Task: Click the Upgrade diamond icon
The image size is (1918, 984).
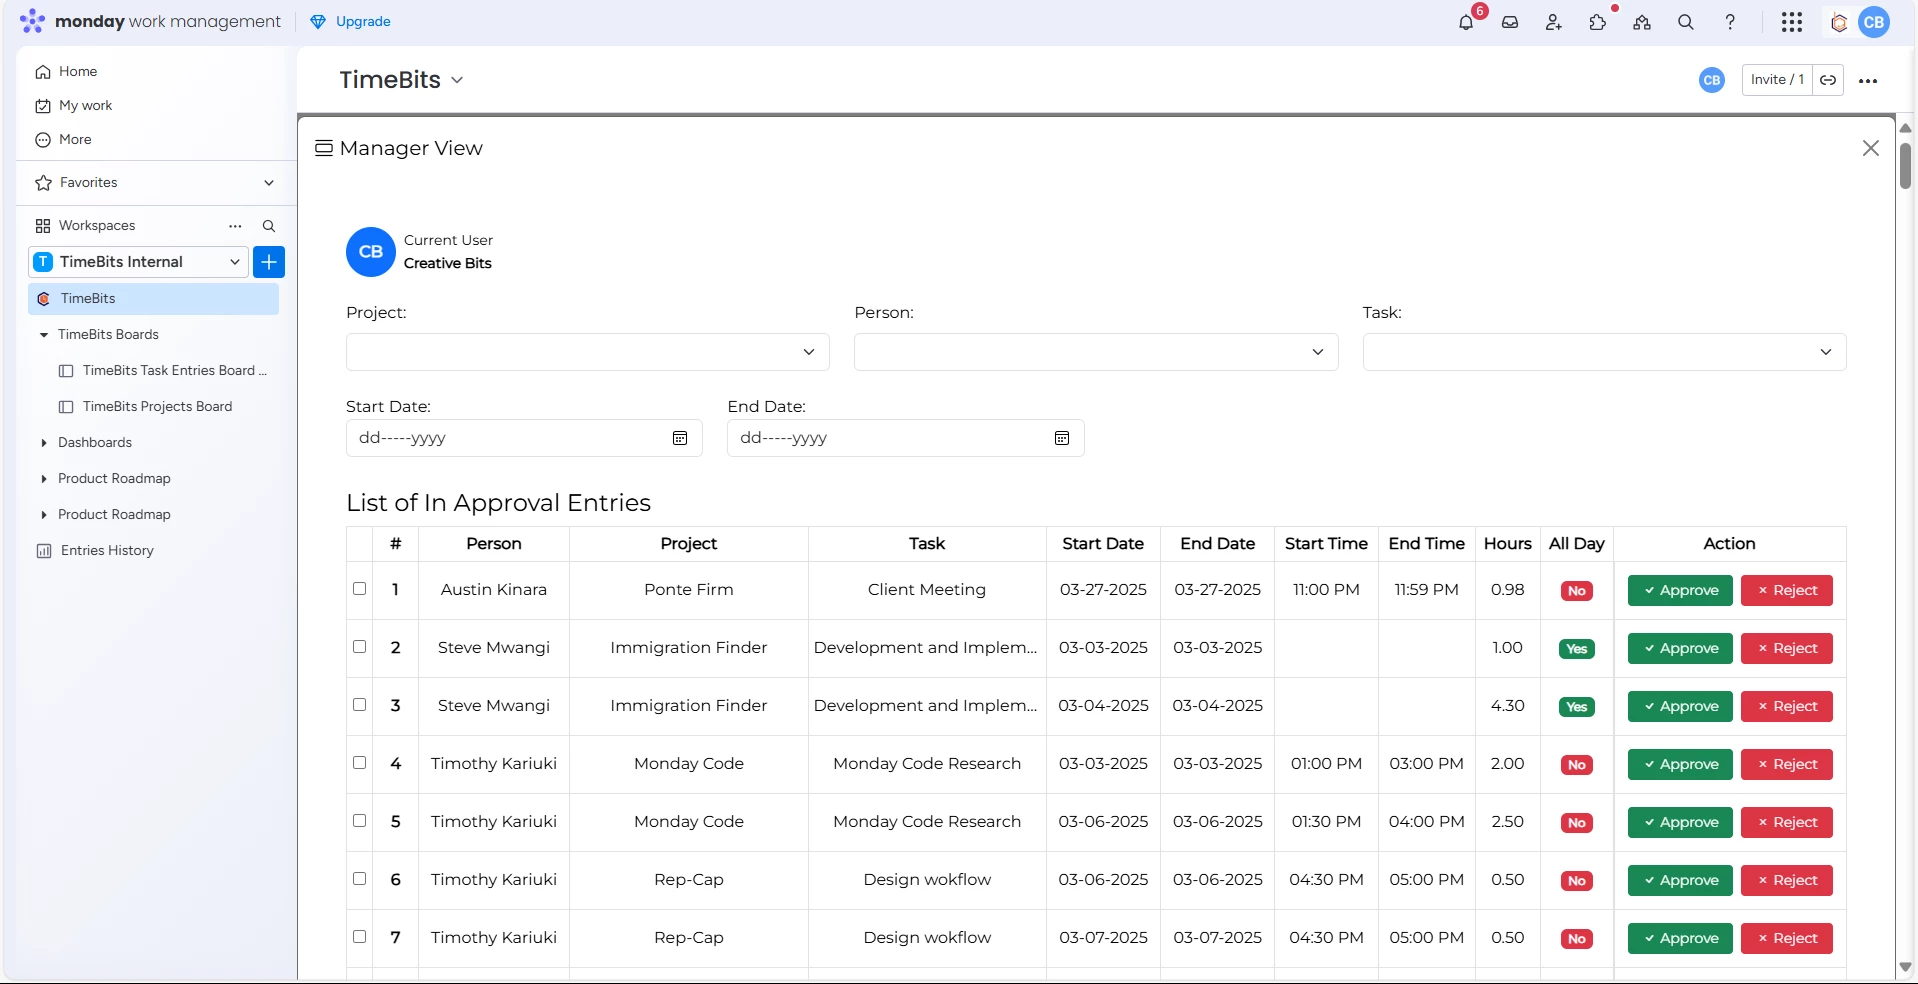Action: 318,22
